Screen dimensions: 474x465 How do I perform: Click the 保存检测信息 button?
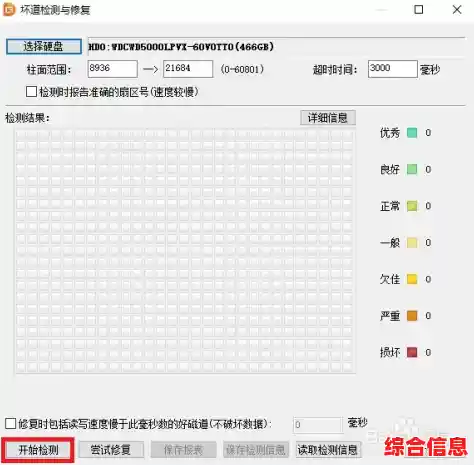(x=256, y=450)
